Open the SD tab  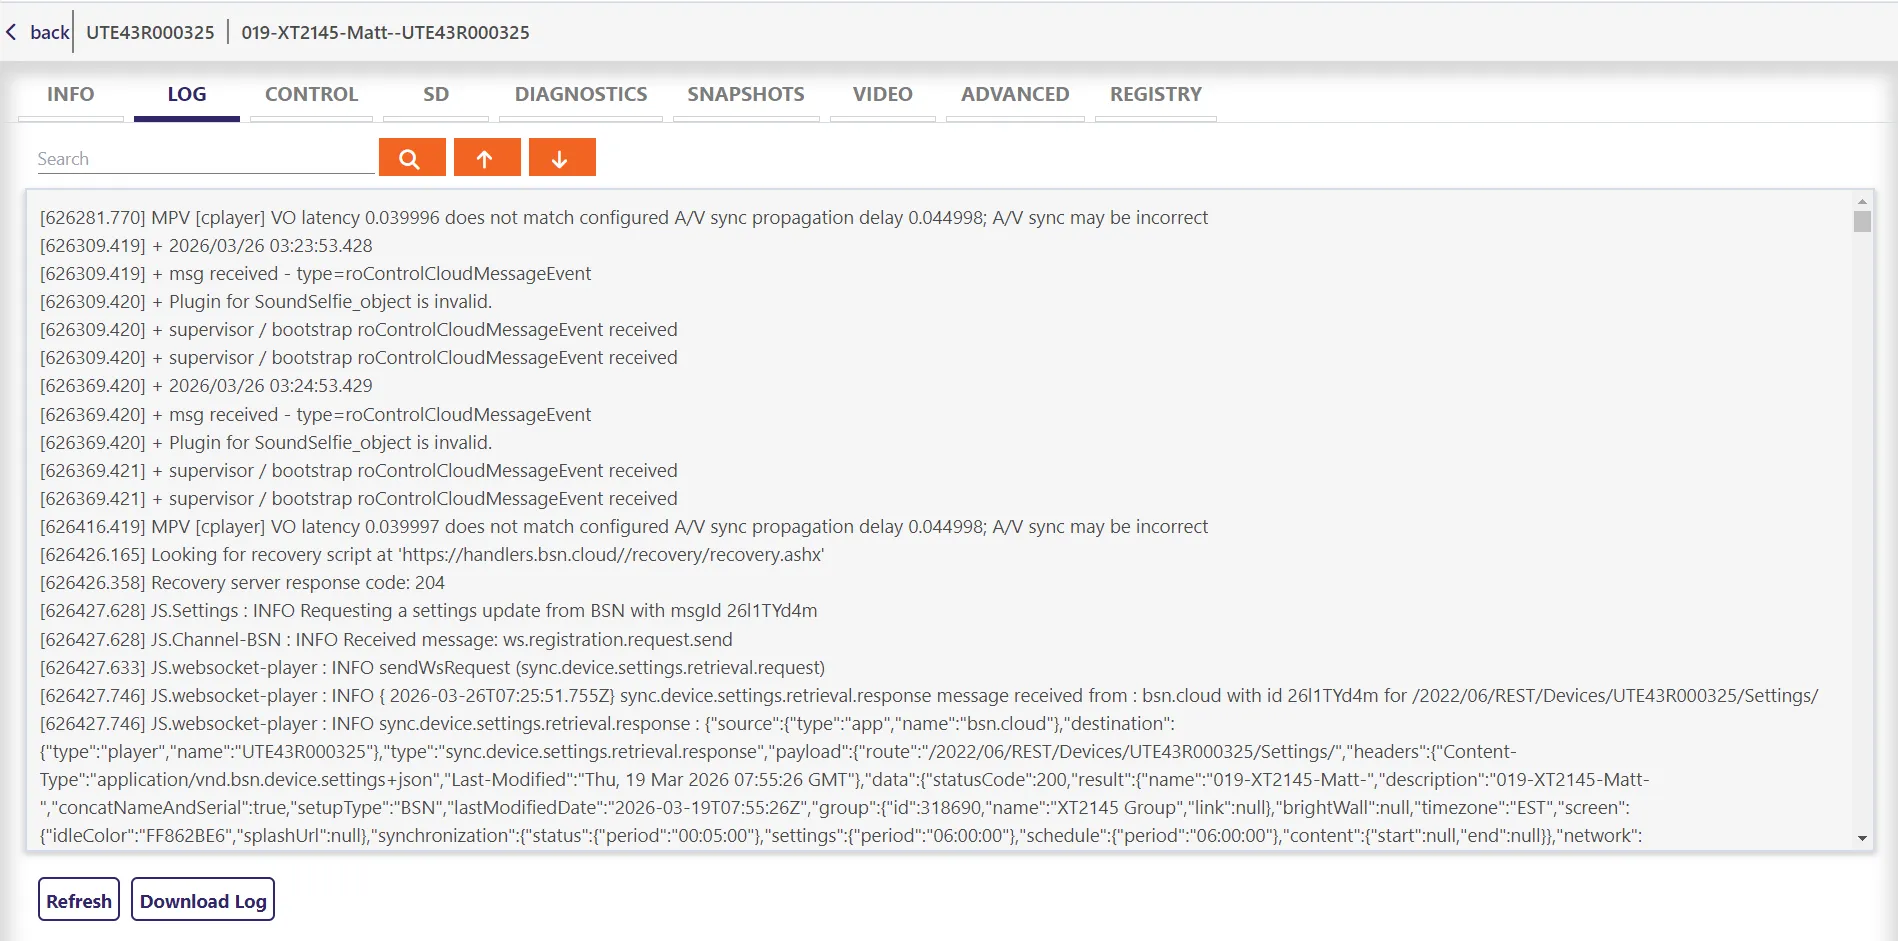(x=436, y=95)
